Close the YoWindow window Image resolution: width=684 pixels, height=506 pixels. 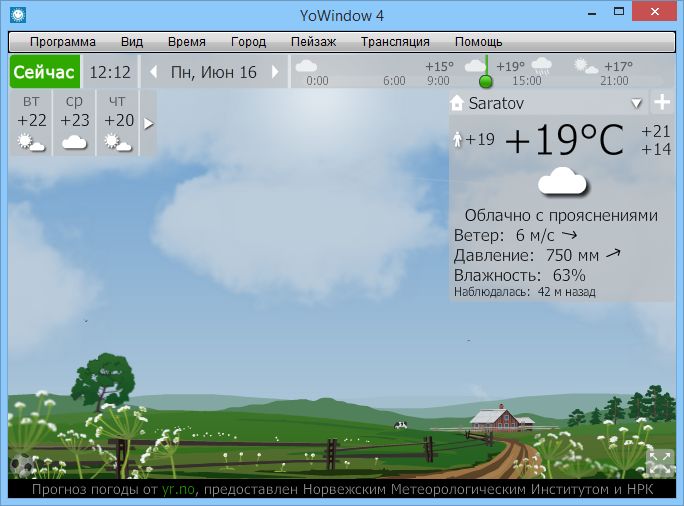[x=655, y=12]
